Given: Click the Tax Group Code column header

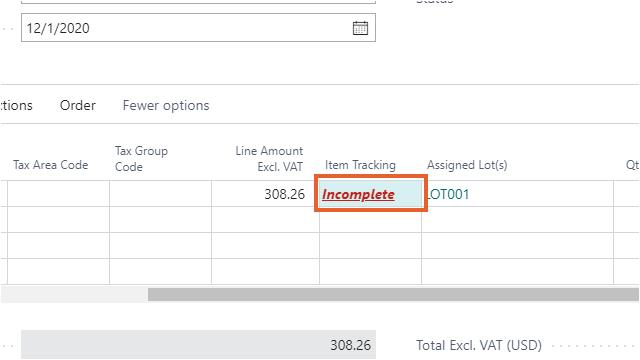Looking at the screenshot, I should click(x=141, y=159).
